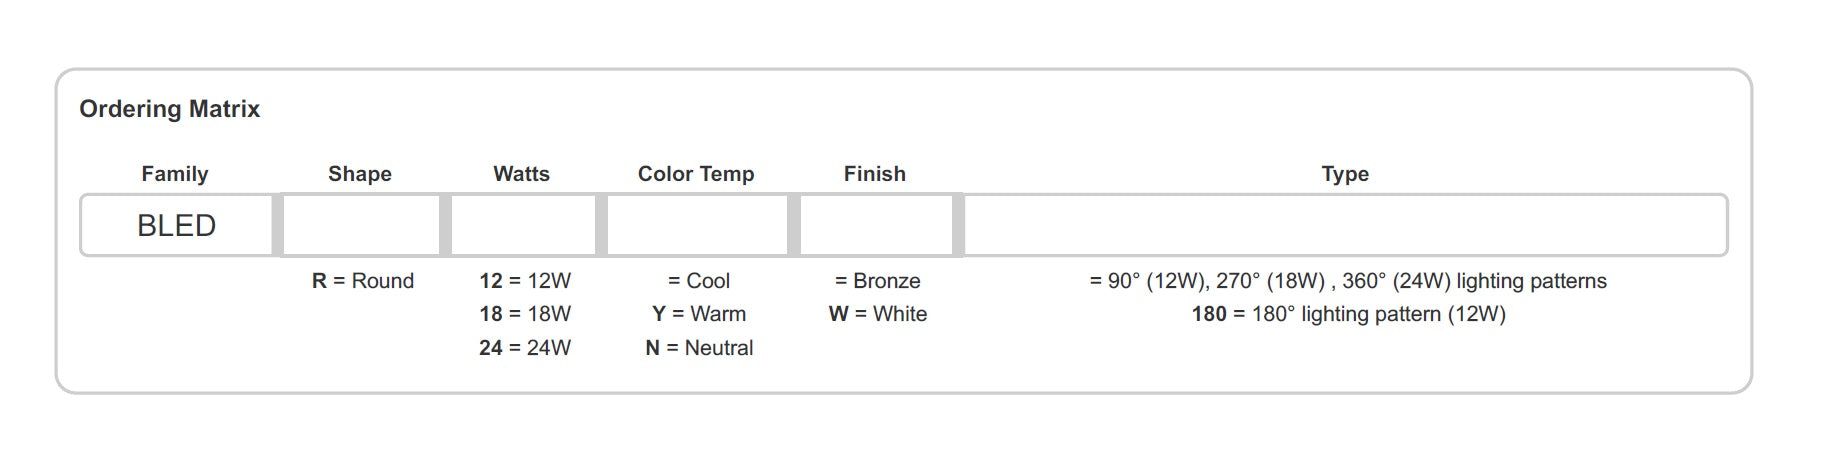
Task: Select the 180° lighting pattern option
Action: click(x=1348, y=314)
